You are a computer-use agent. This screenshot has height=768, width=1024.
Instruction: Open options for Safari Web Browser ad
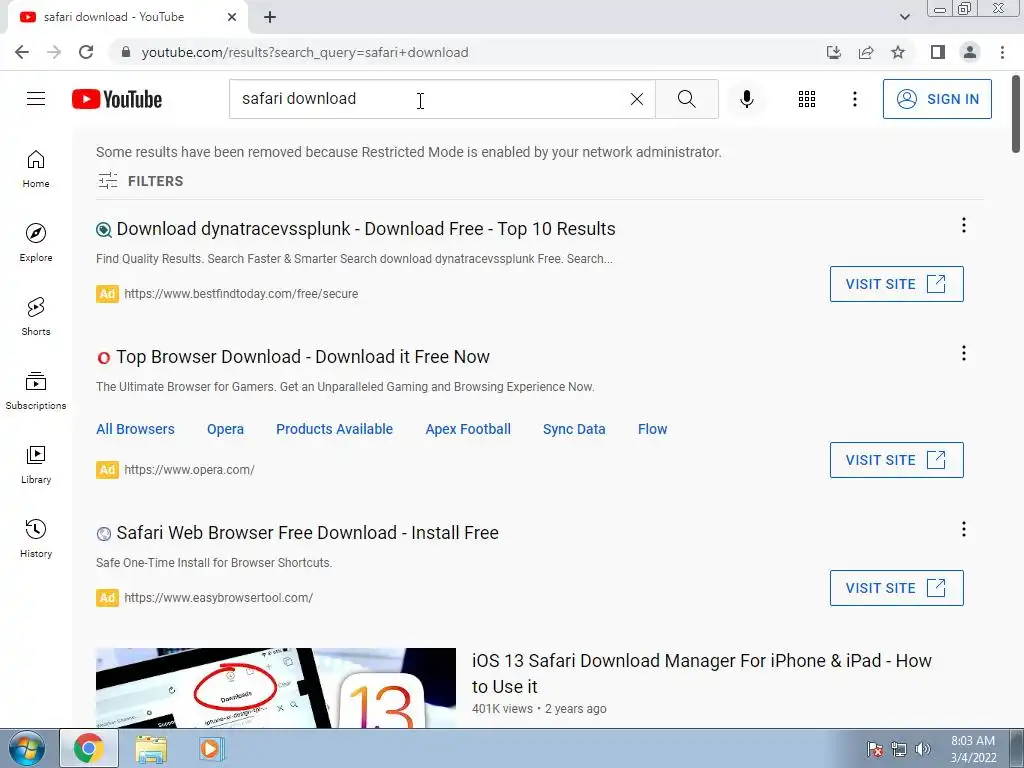click(963, 529)
